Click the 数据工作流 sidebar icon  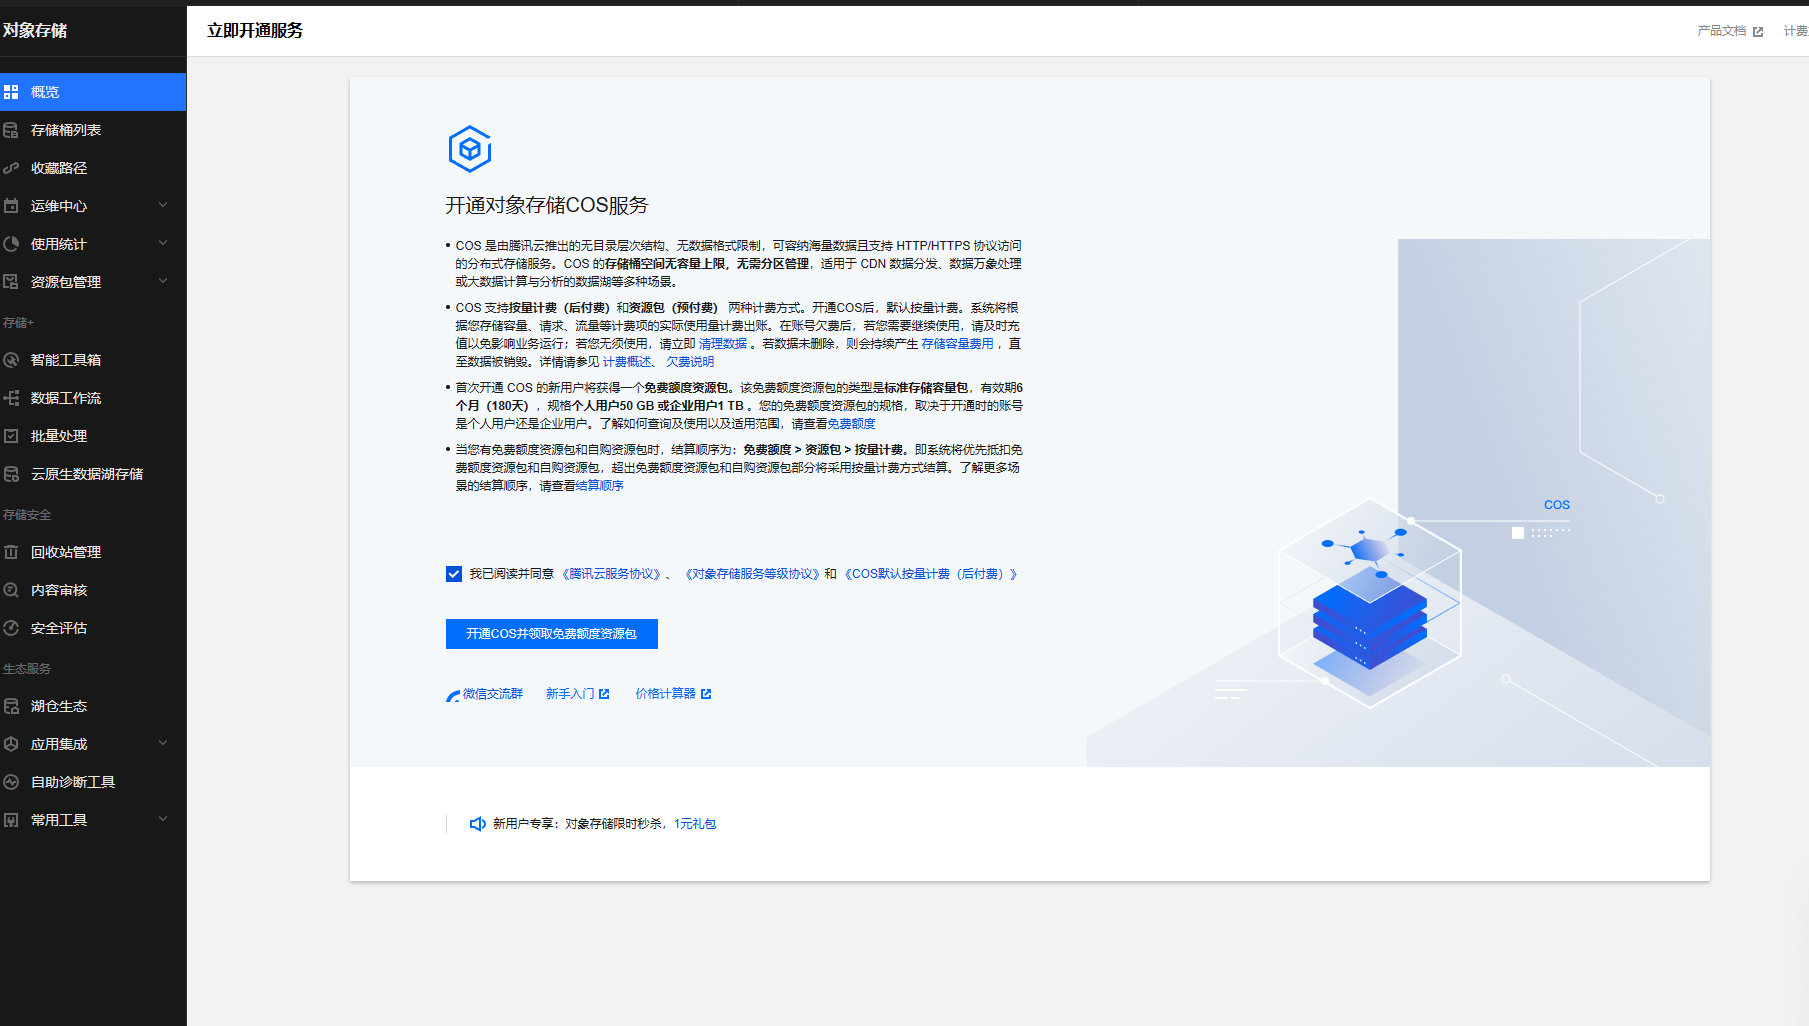point(11,398)
